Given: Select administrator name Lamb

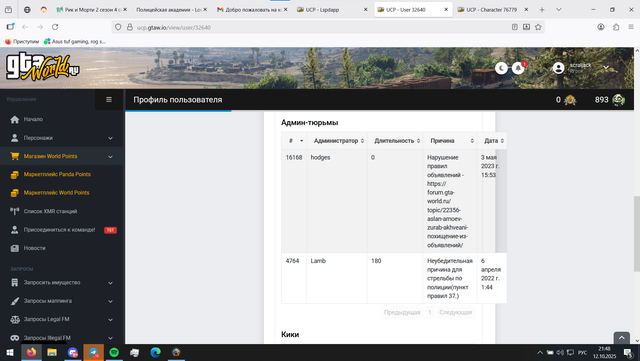Looking at the screenshot, I should pyautogui.click(x=318, y=261).
